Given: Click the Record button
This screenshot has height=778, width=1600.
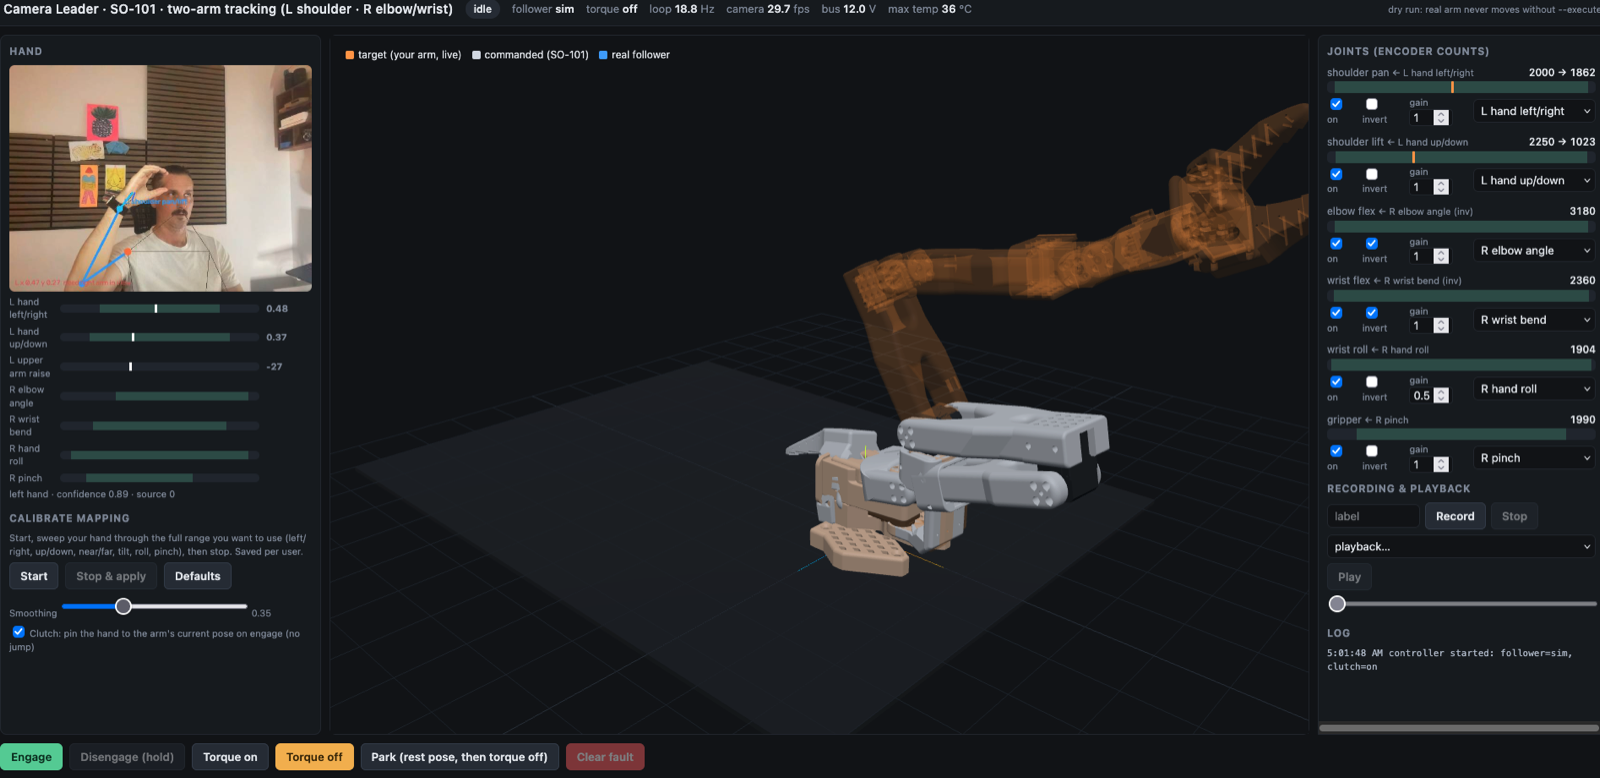Looking at the screenshot, I should (x=1455, y=517).
